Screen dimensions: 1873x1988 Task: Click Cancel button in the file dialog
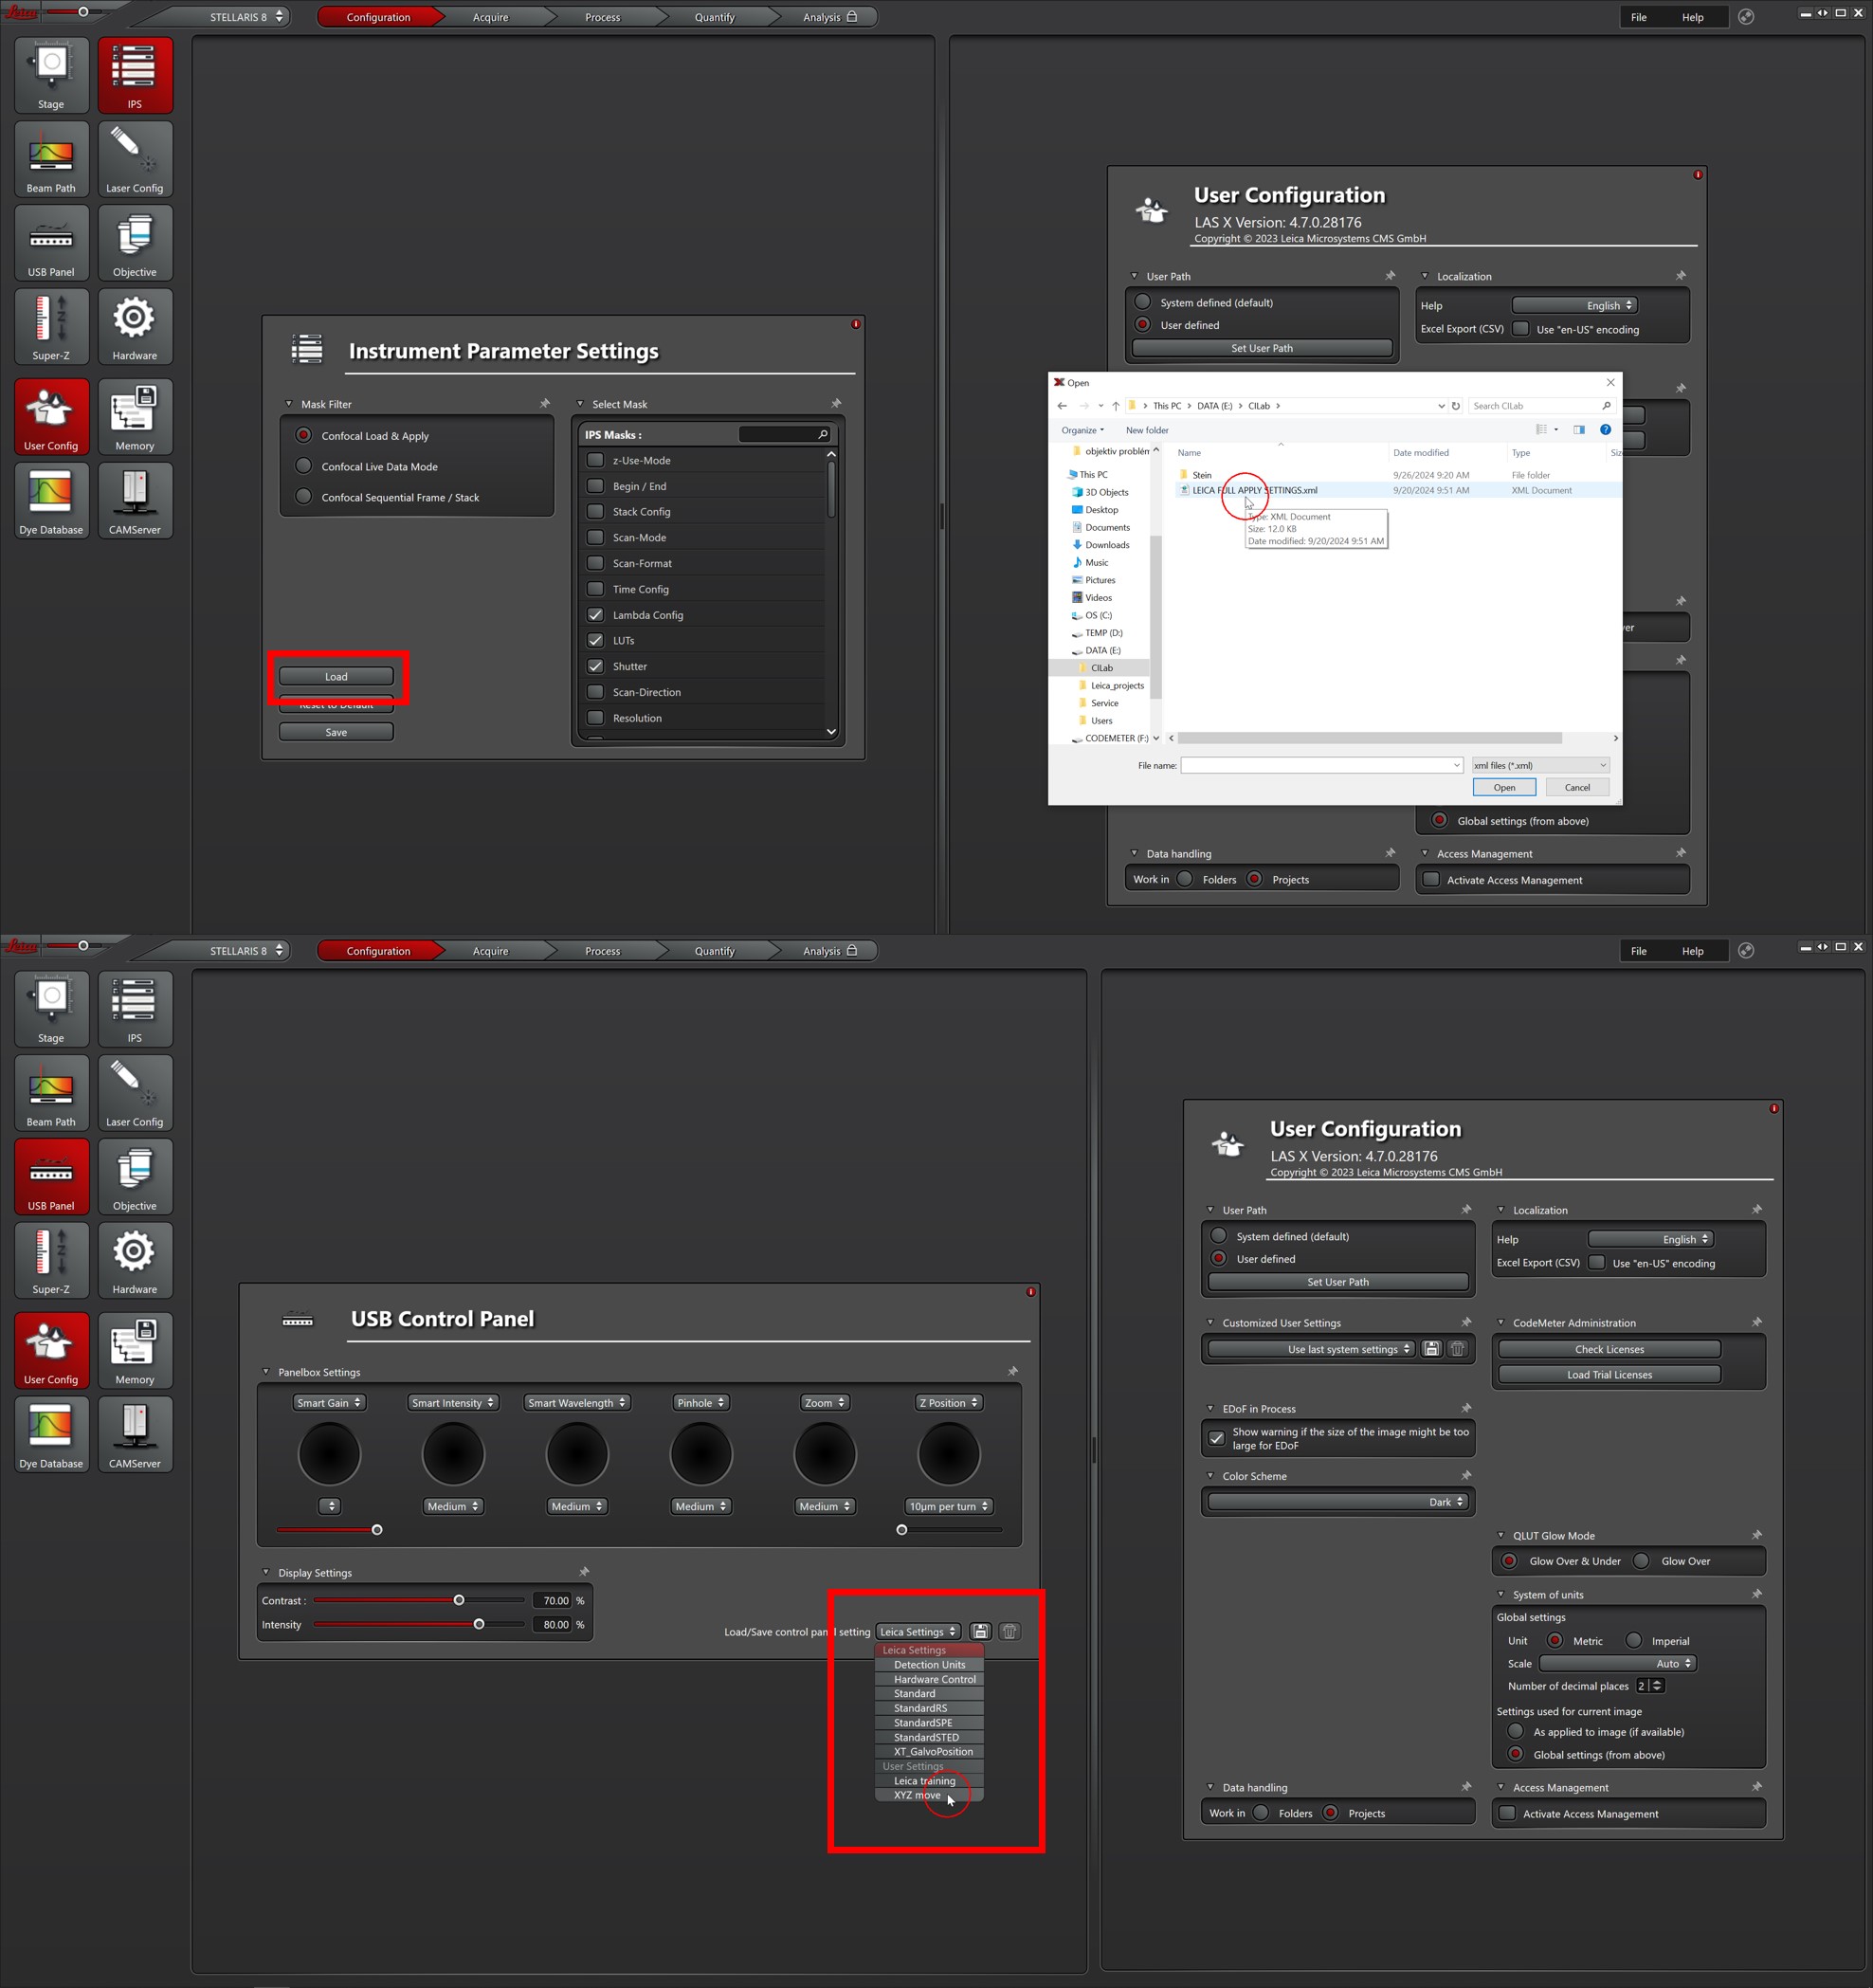[x=1577, y=787]
